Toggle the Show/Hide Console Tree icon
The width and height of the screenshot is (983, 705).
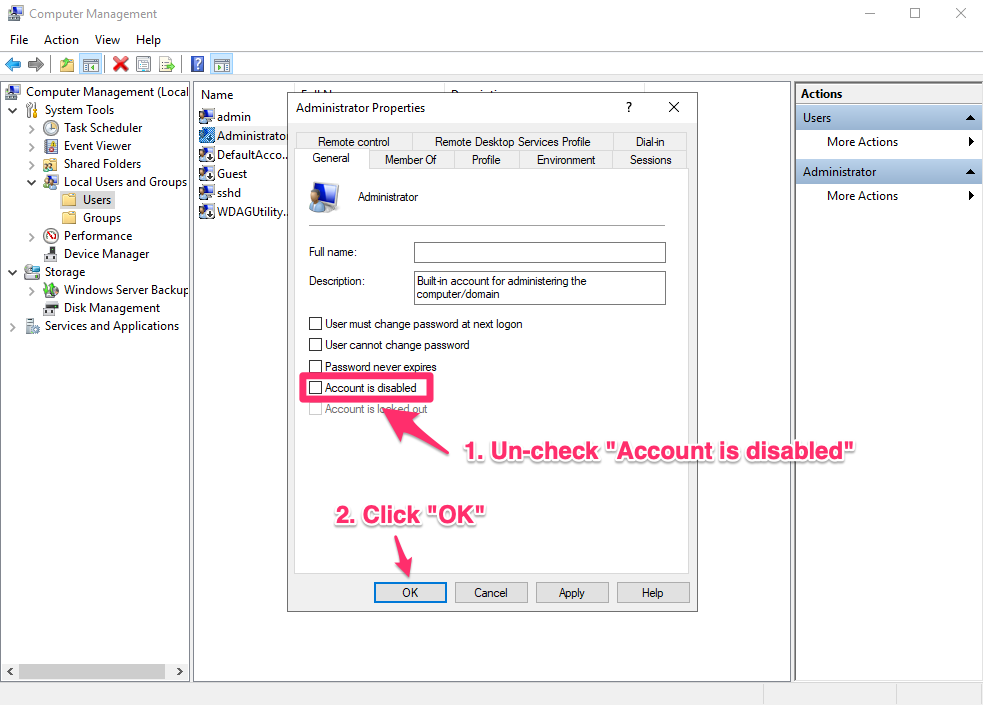tap(90, 64)
